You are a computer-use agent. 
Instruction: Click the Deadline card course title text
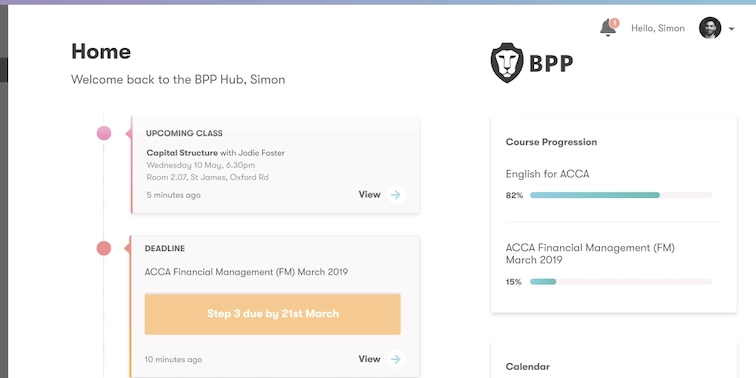point(246,272)
